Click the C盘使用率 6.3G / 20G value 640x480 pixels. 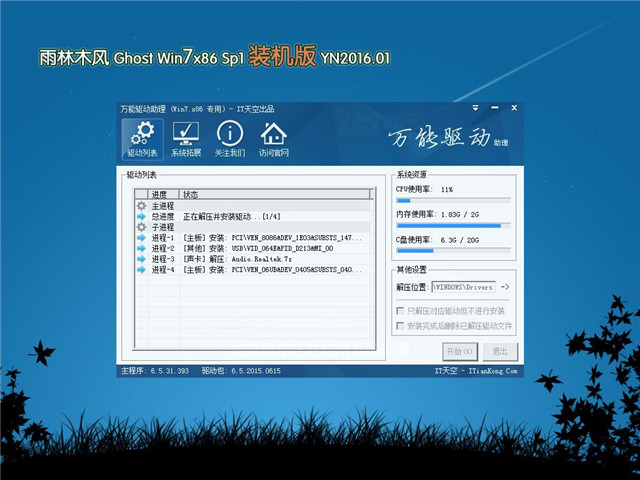point(460,240)
